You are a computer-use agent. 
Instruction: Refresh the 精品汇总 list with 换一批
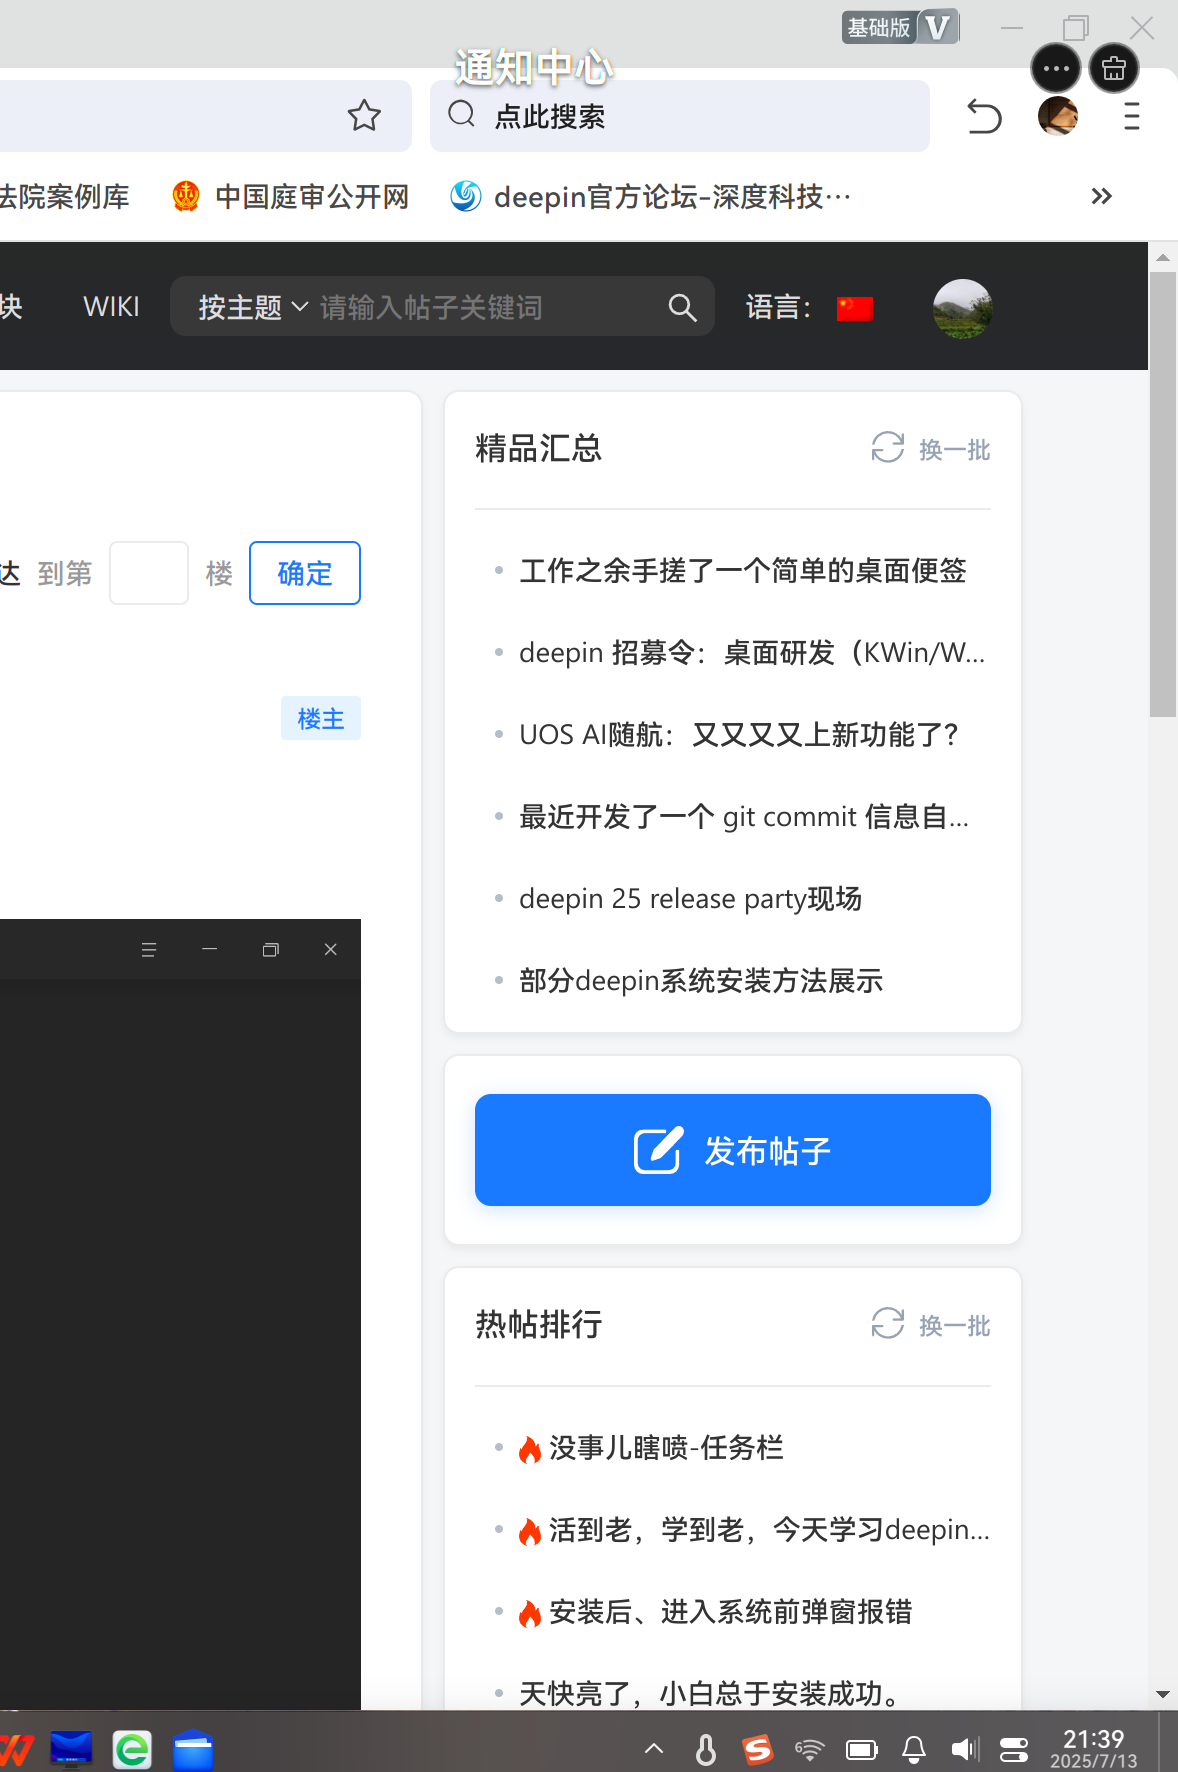931,449
